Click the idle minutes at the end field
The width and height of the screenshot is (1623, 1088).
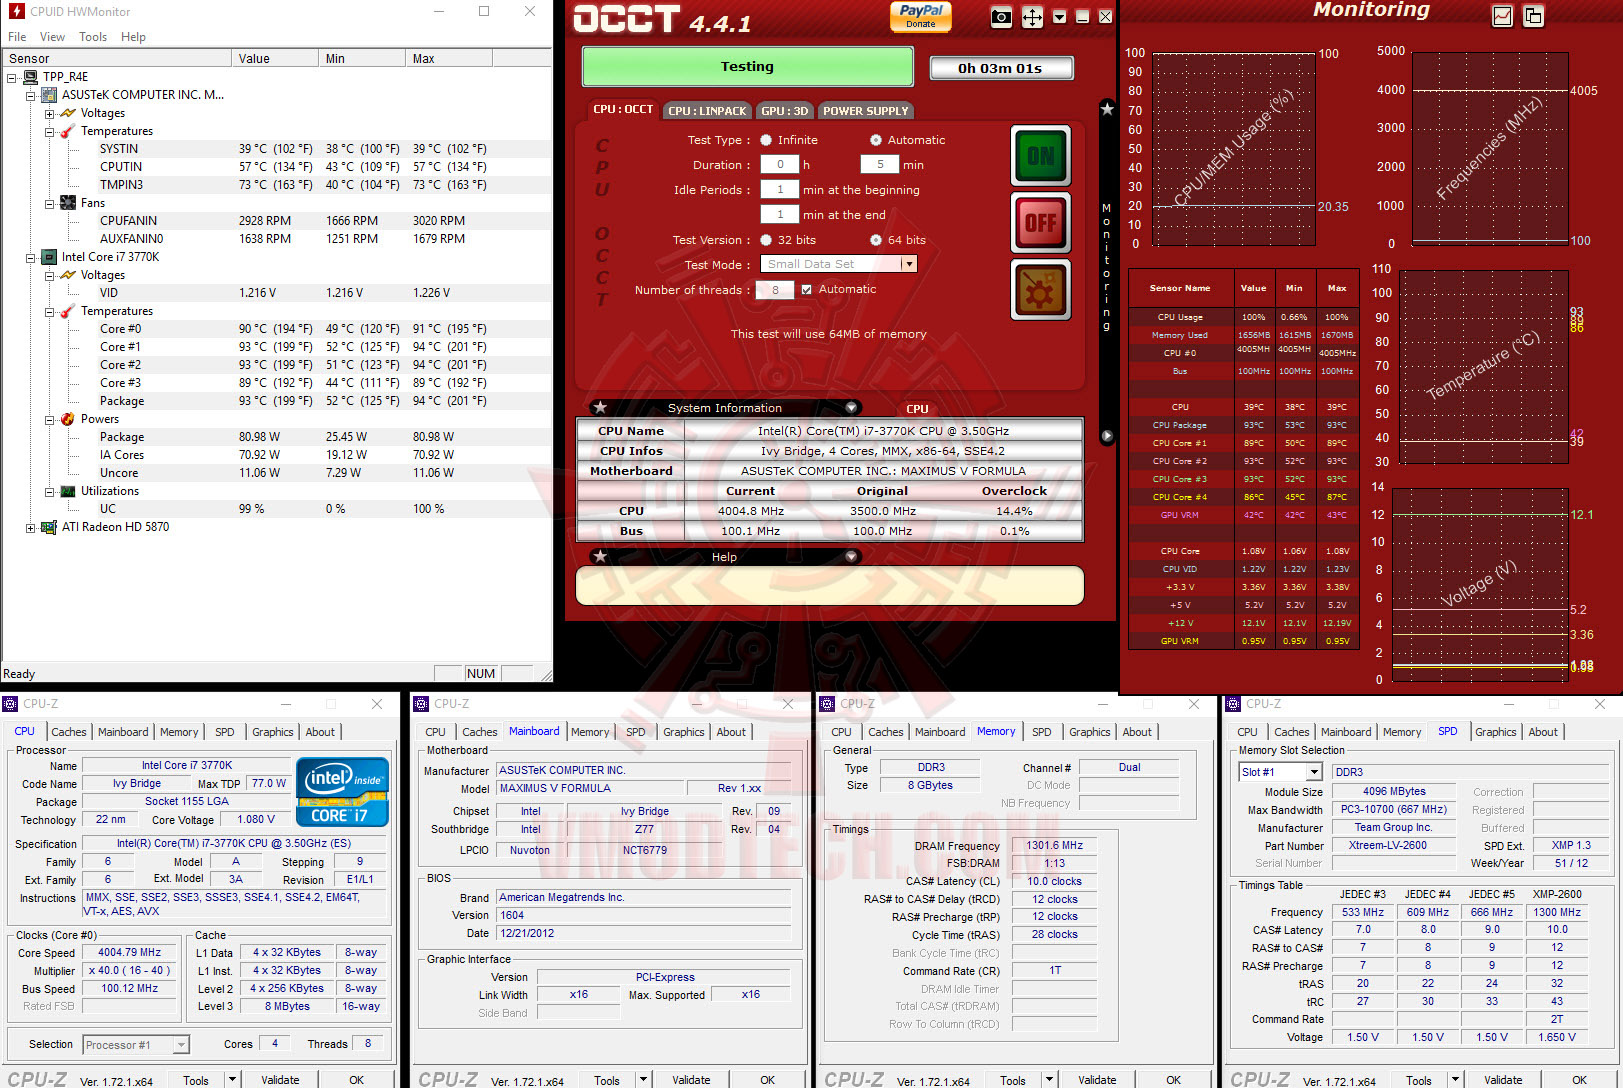(x=780, y=214)
